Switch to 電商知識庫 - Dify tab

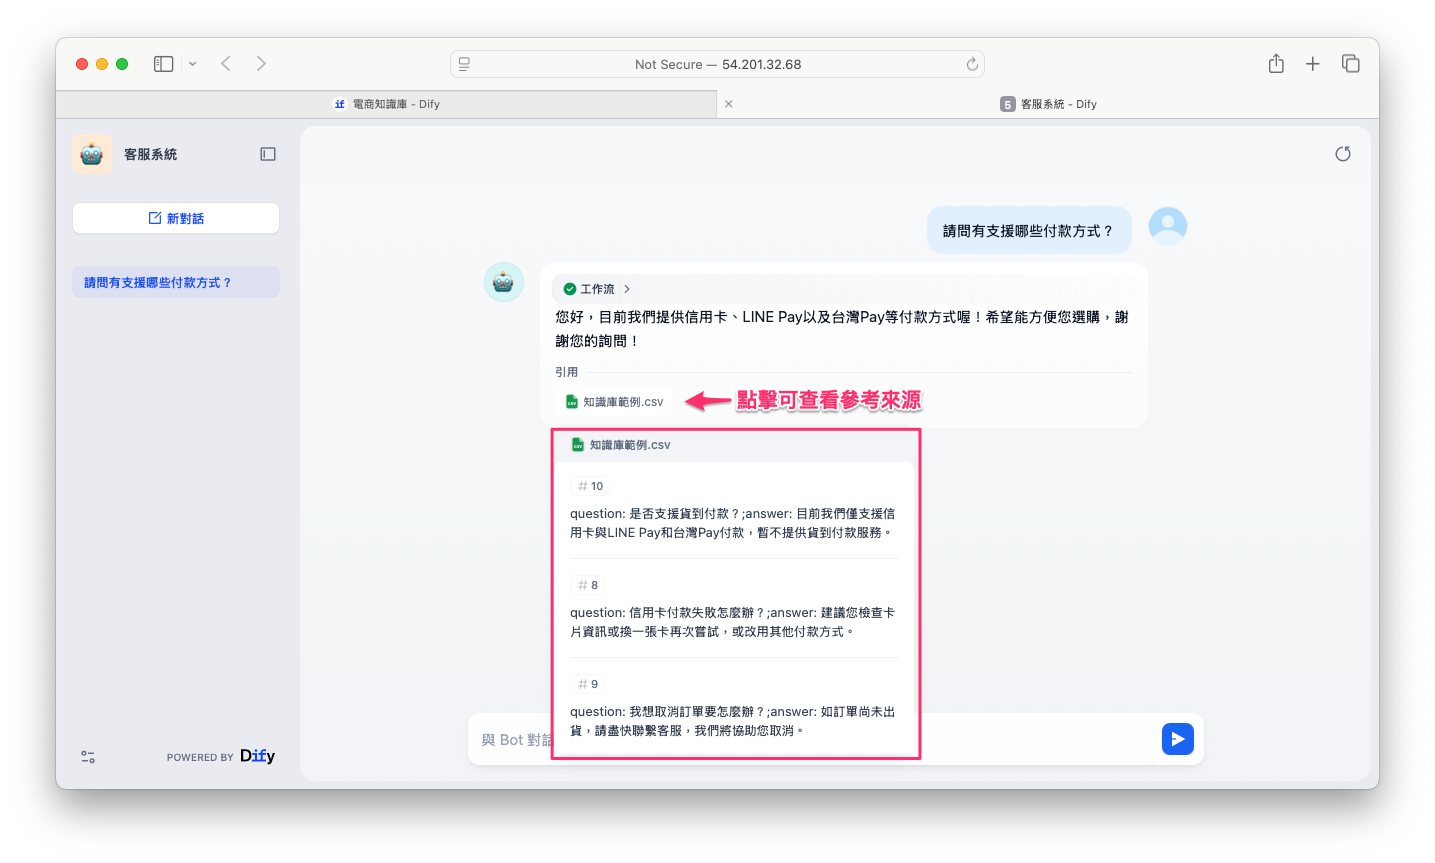387,104
